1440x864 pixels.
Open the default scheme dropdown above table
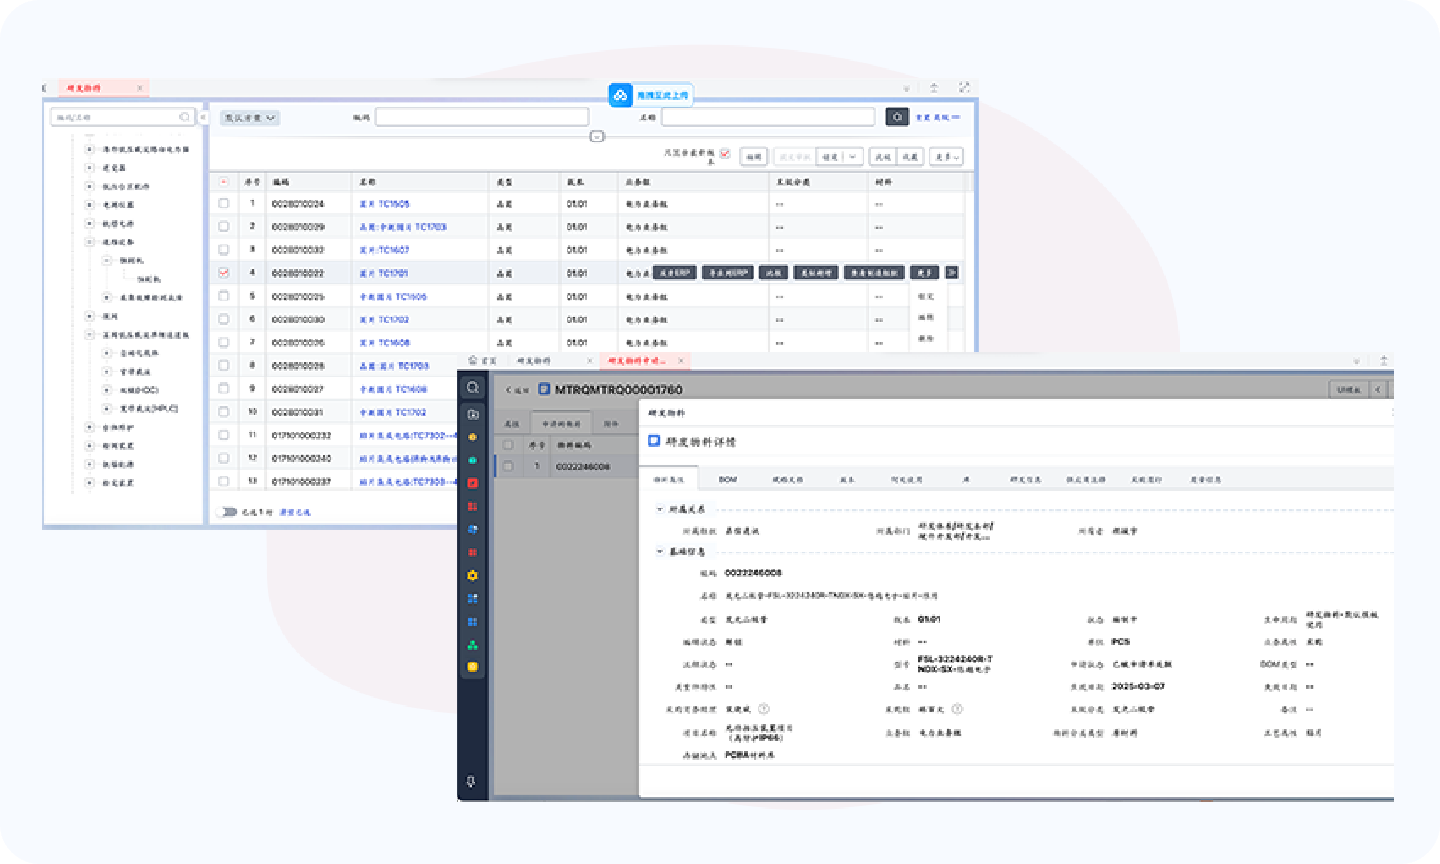[x=250, y=117]
